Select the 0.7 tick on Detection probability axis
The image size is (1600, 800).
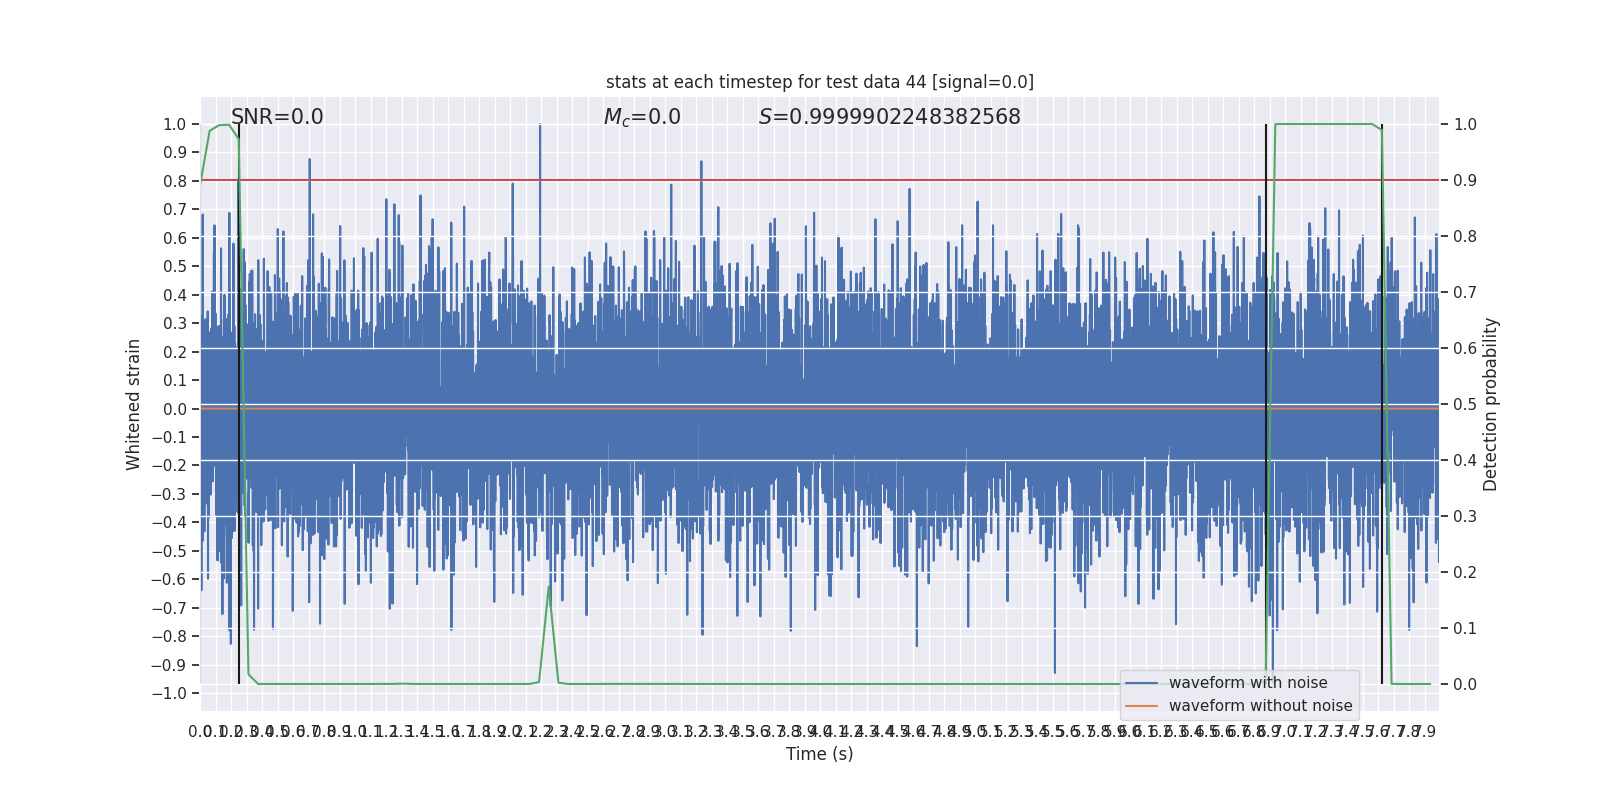click(1465, 292)
